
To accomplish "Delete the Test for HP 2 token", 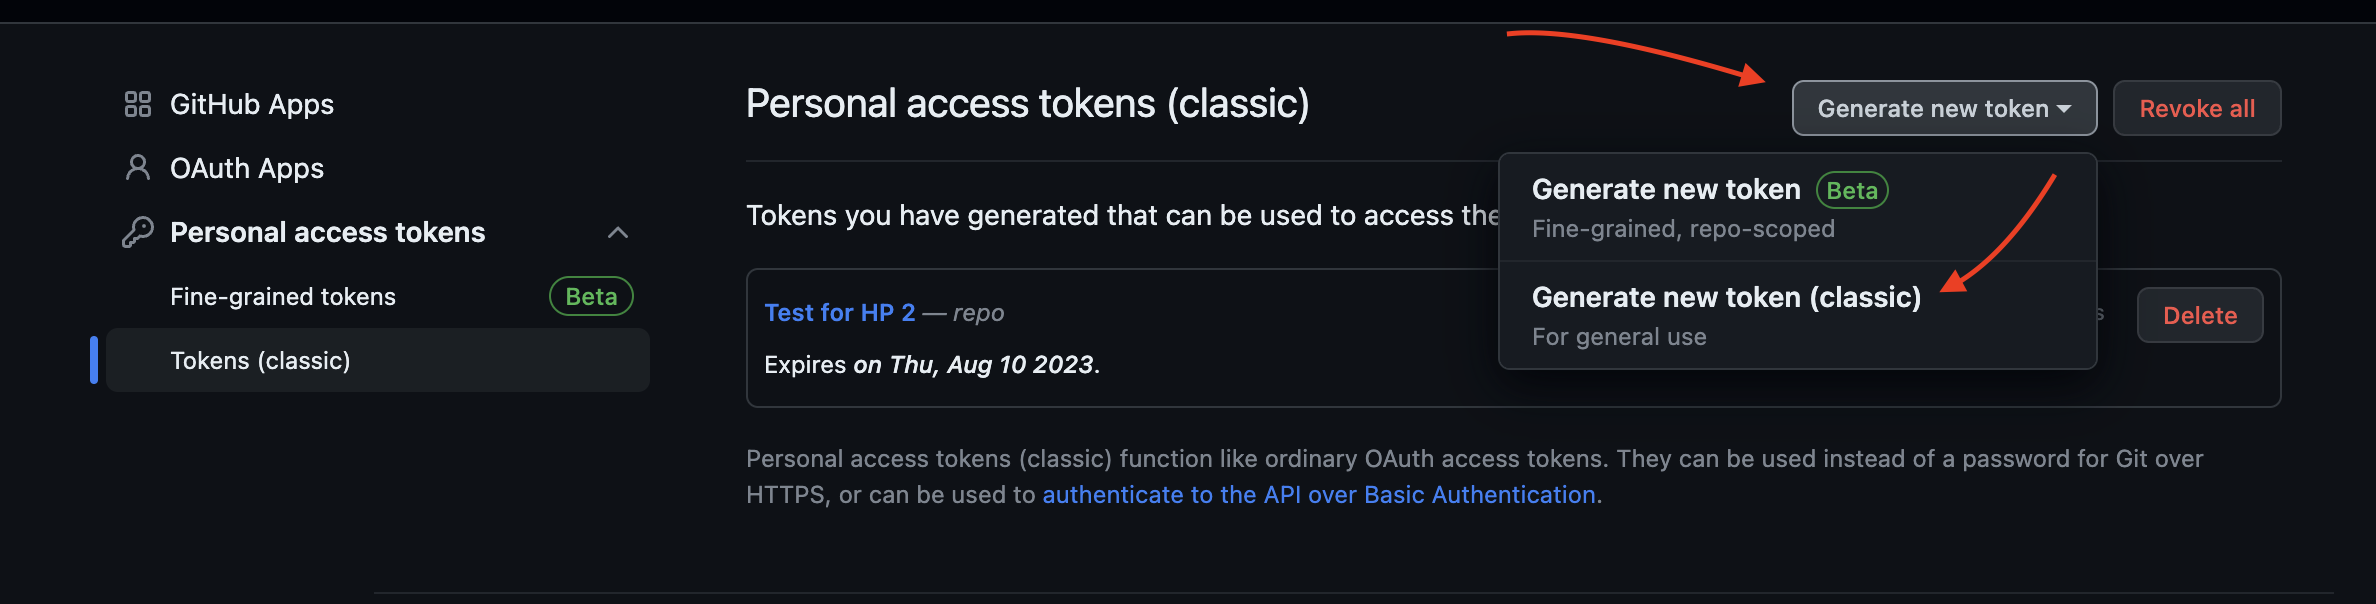I will coord(2199,316).
